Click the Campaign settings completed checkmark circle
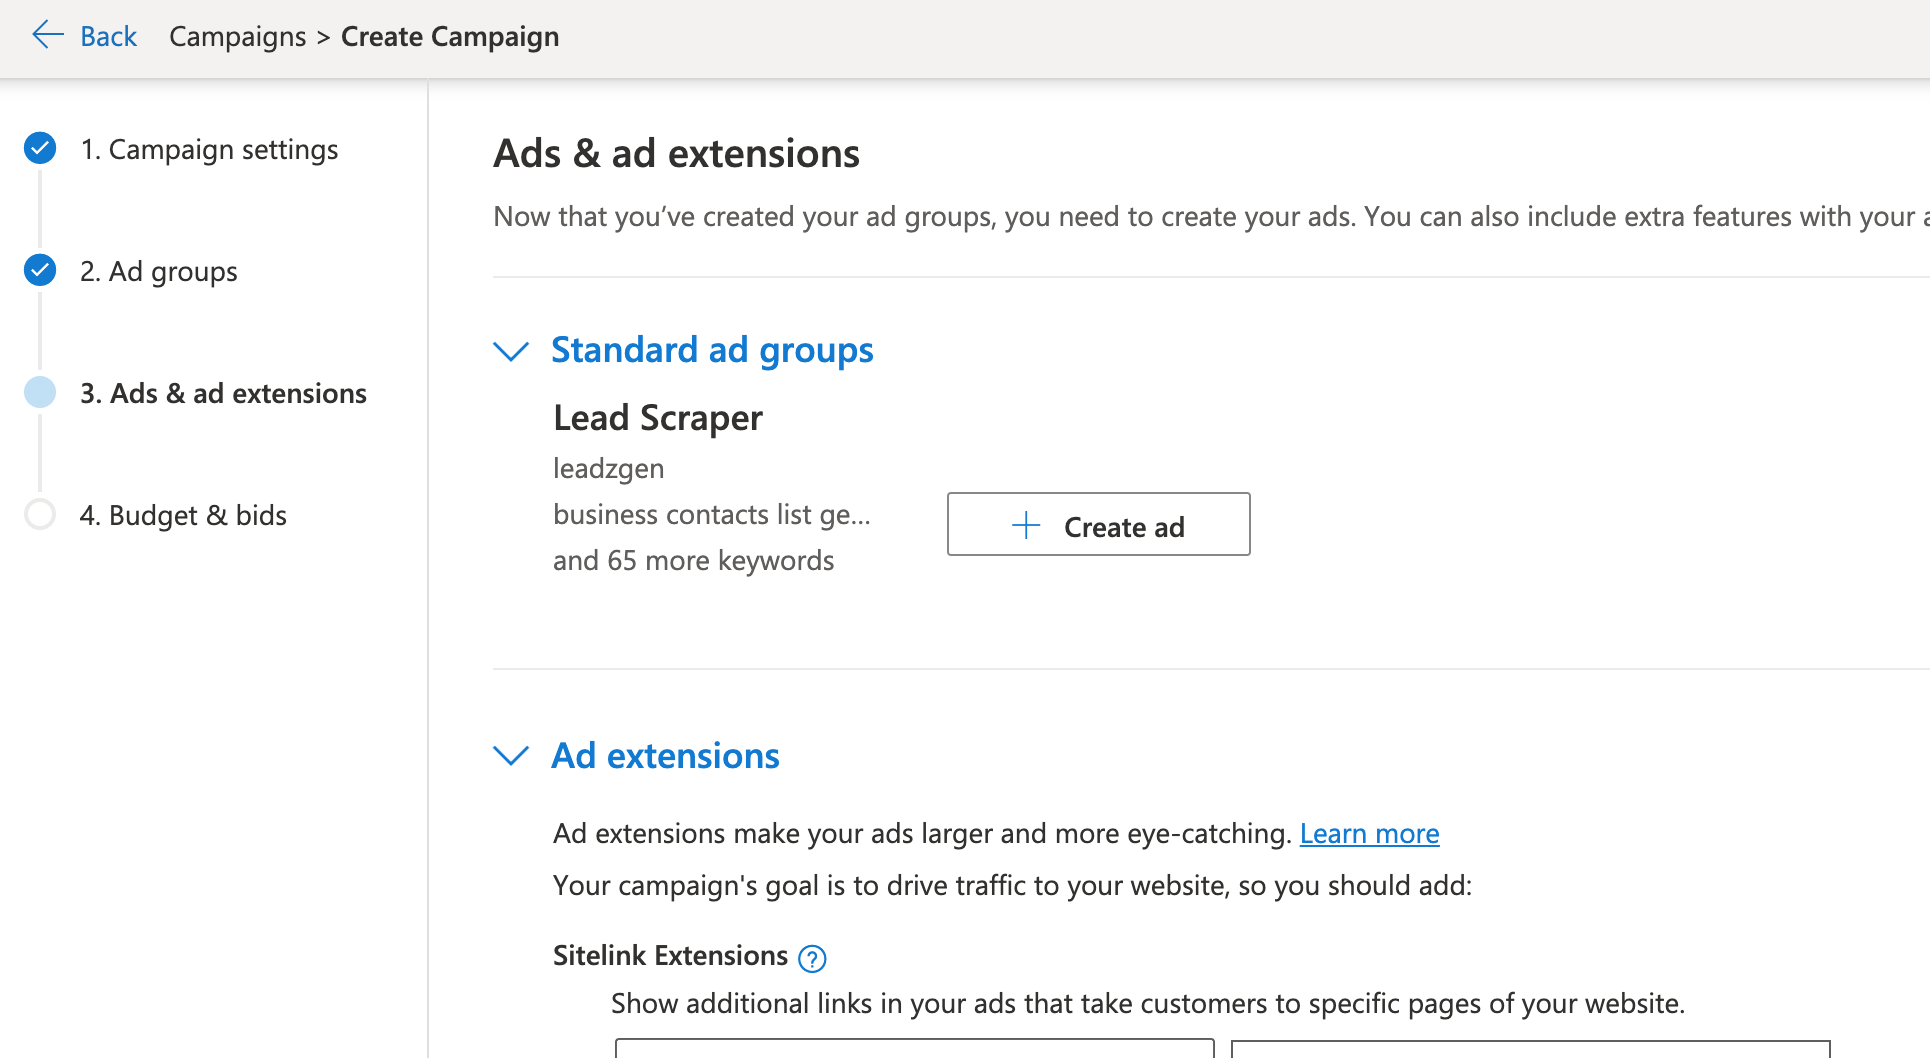 (x=39, y=147)
